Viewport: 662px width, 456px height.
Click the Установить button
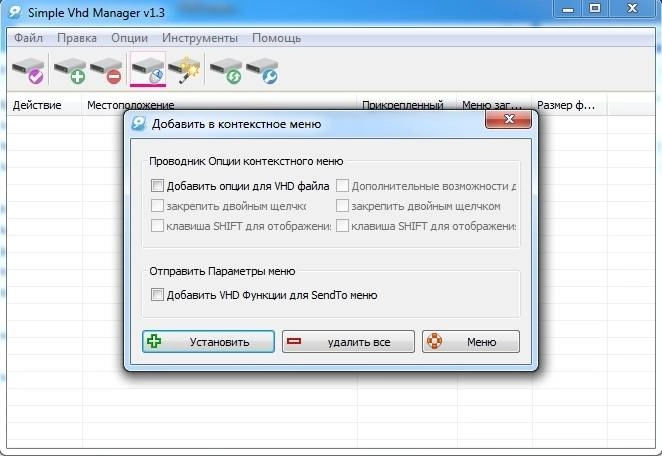pos(209,341)
